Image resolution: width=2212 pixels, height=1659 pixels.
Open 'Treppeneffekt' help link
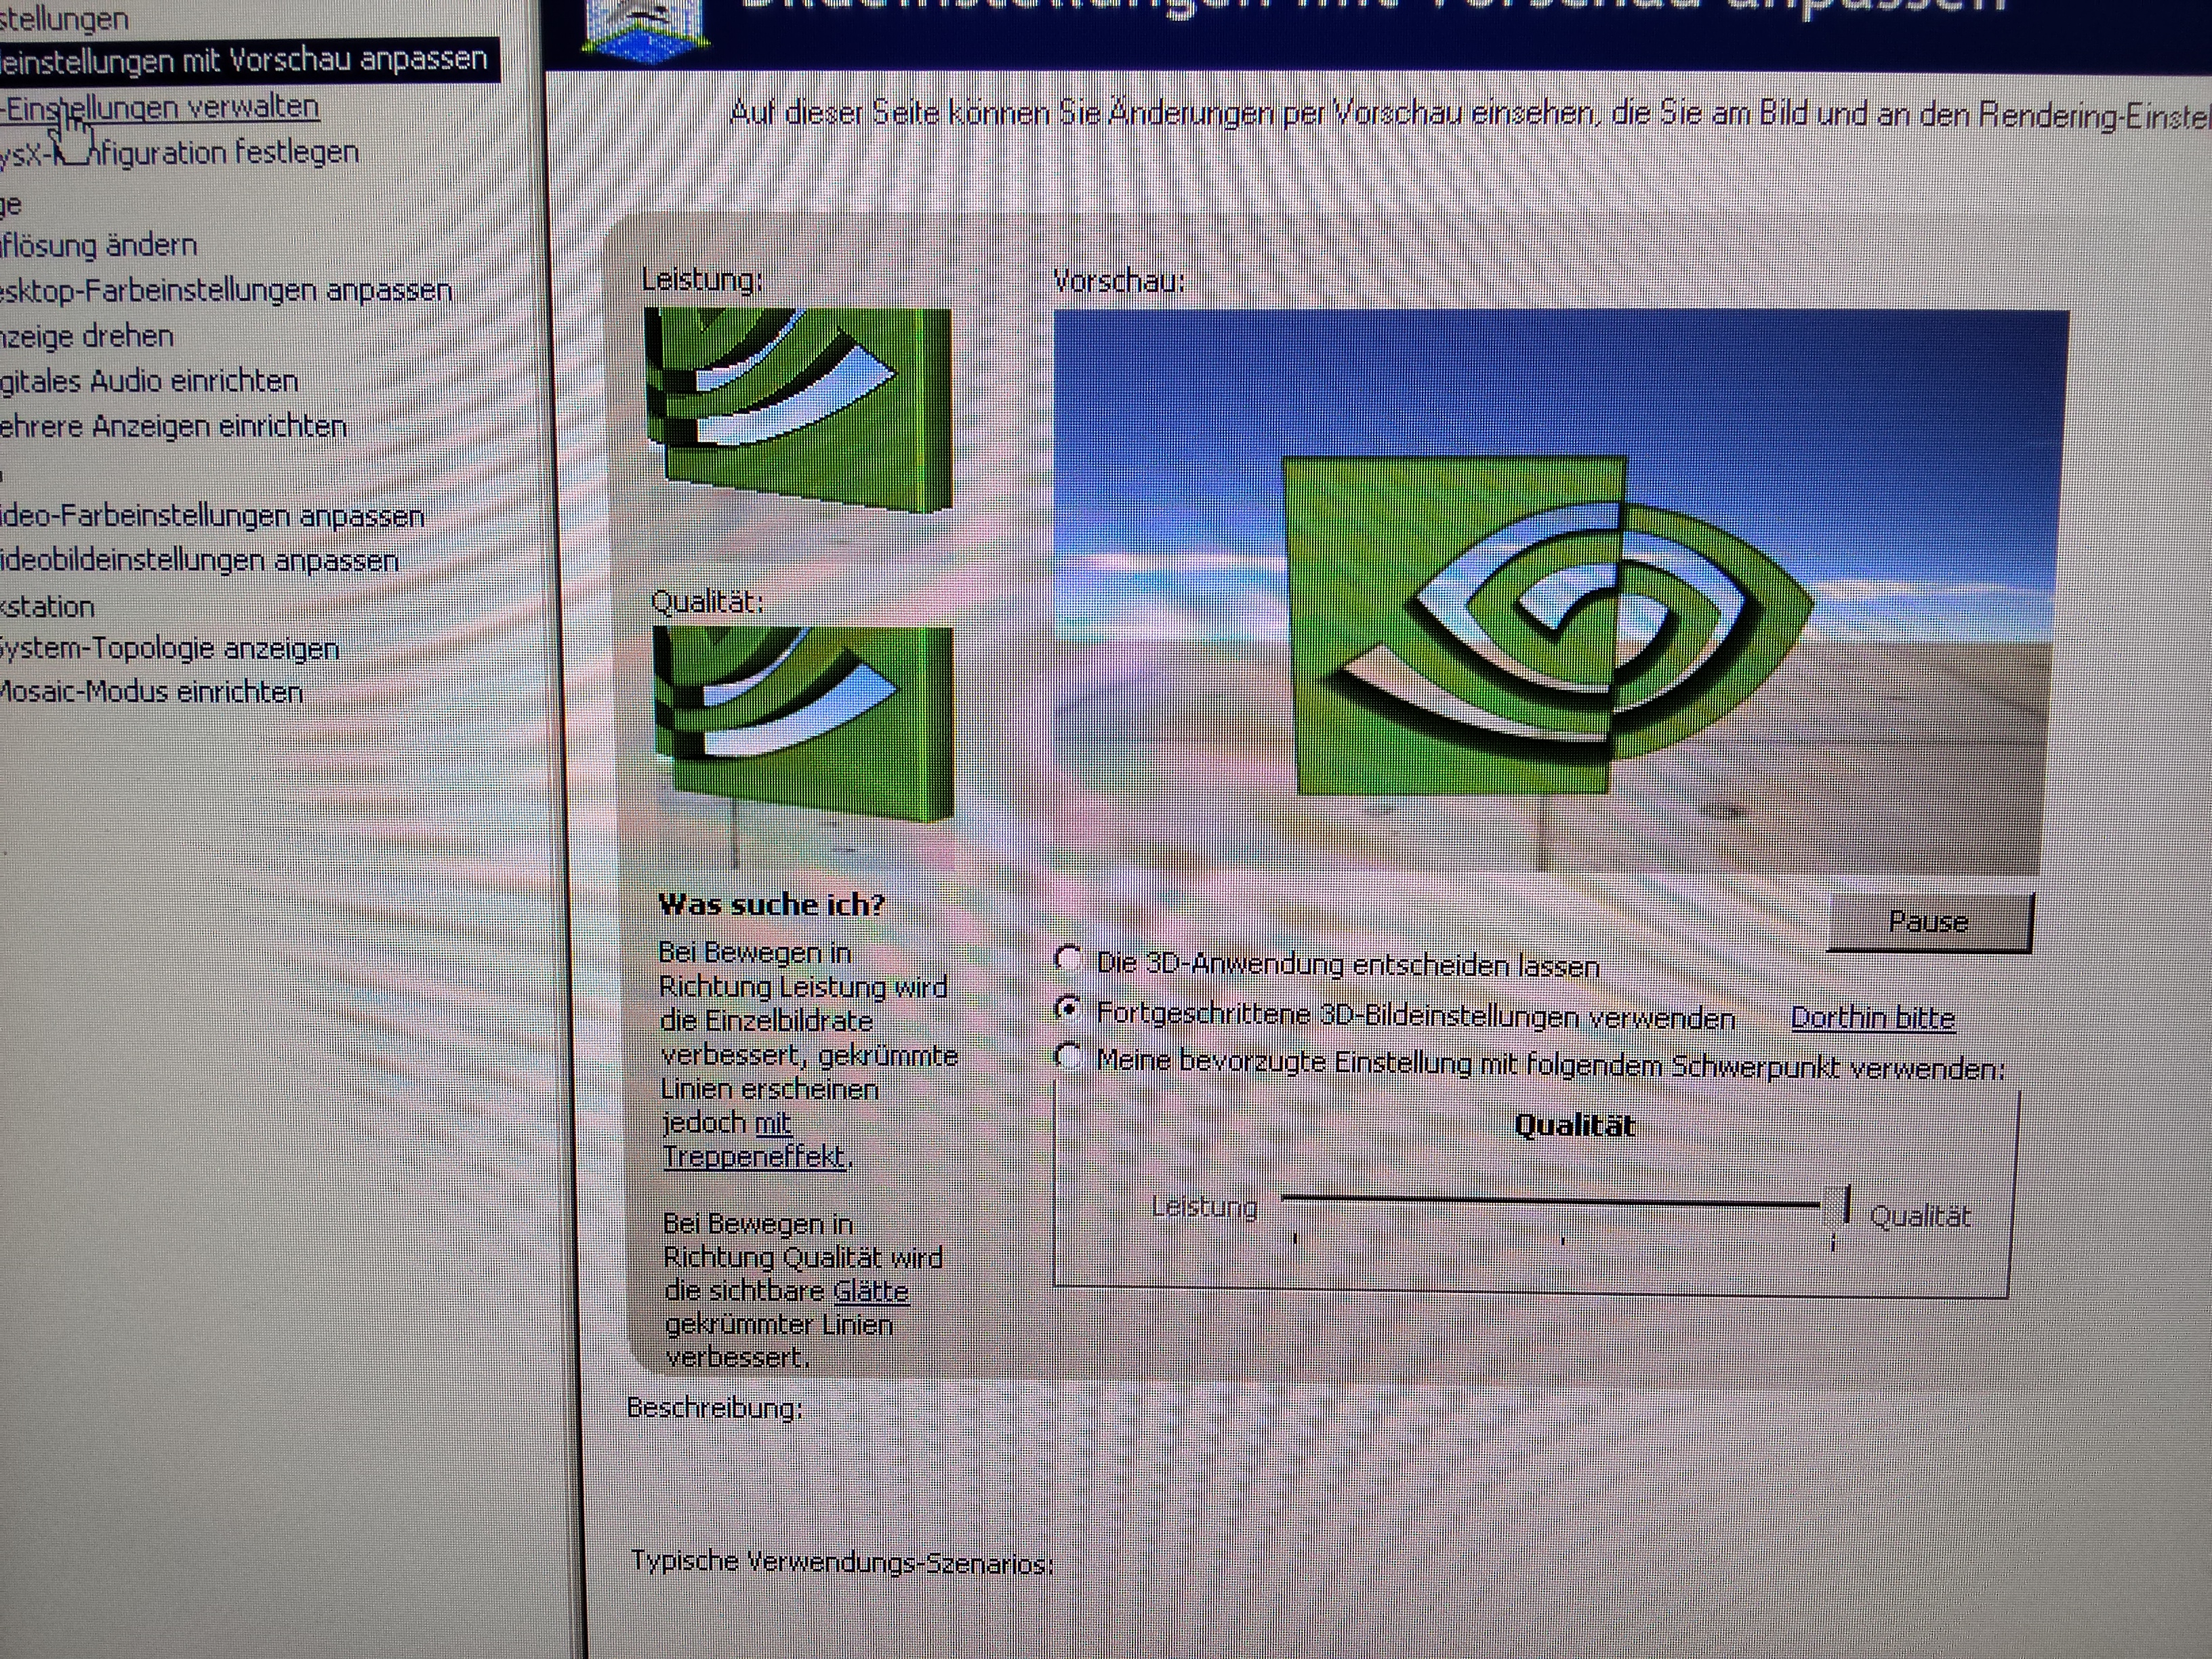[755, 1157]
